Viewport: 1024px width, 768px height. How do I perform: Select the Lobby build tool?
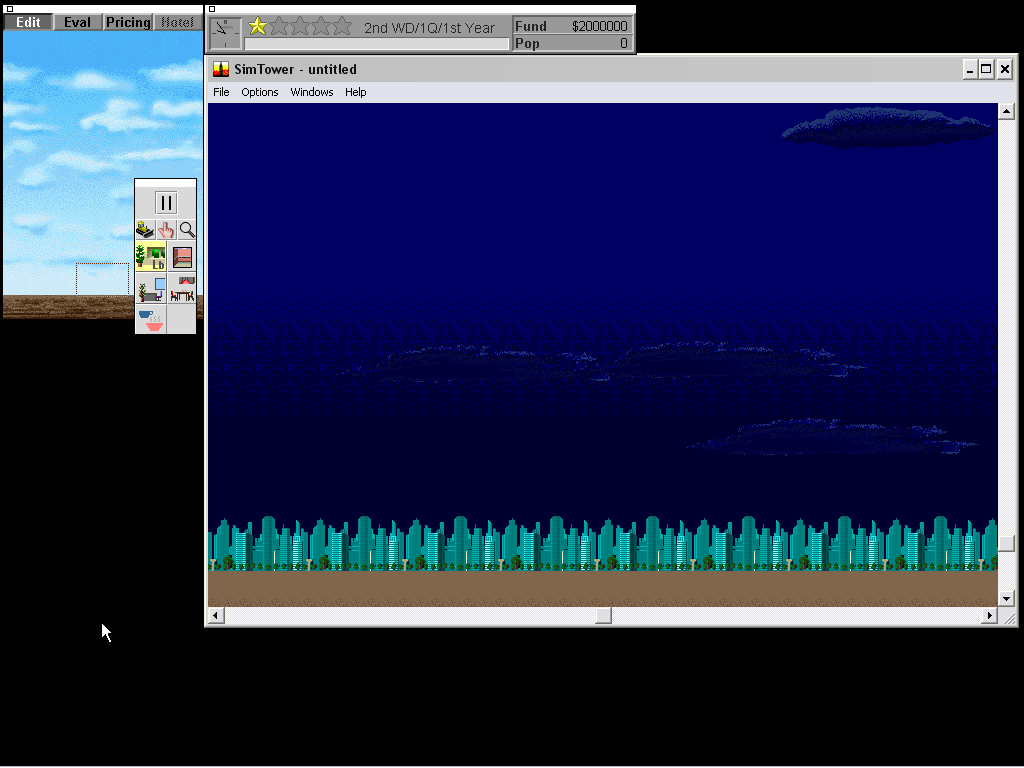(x=151, y=257)
